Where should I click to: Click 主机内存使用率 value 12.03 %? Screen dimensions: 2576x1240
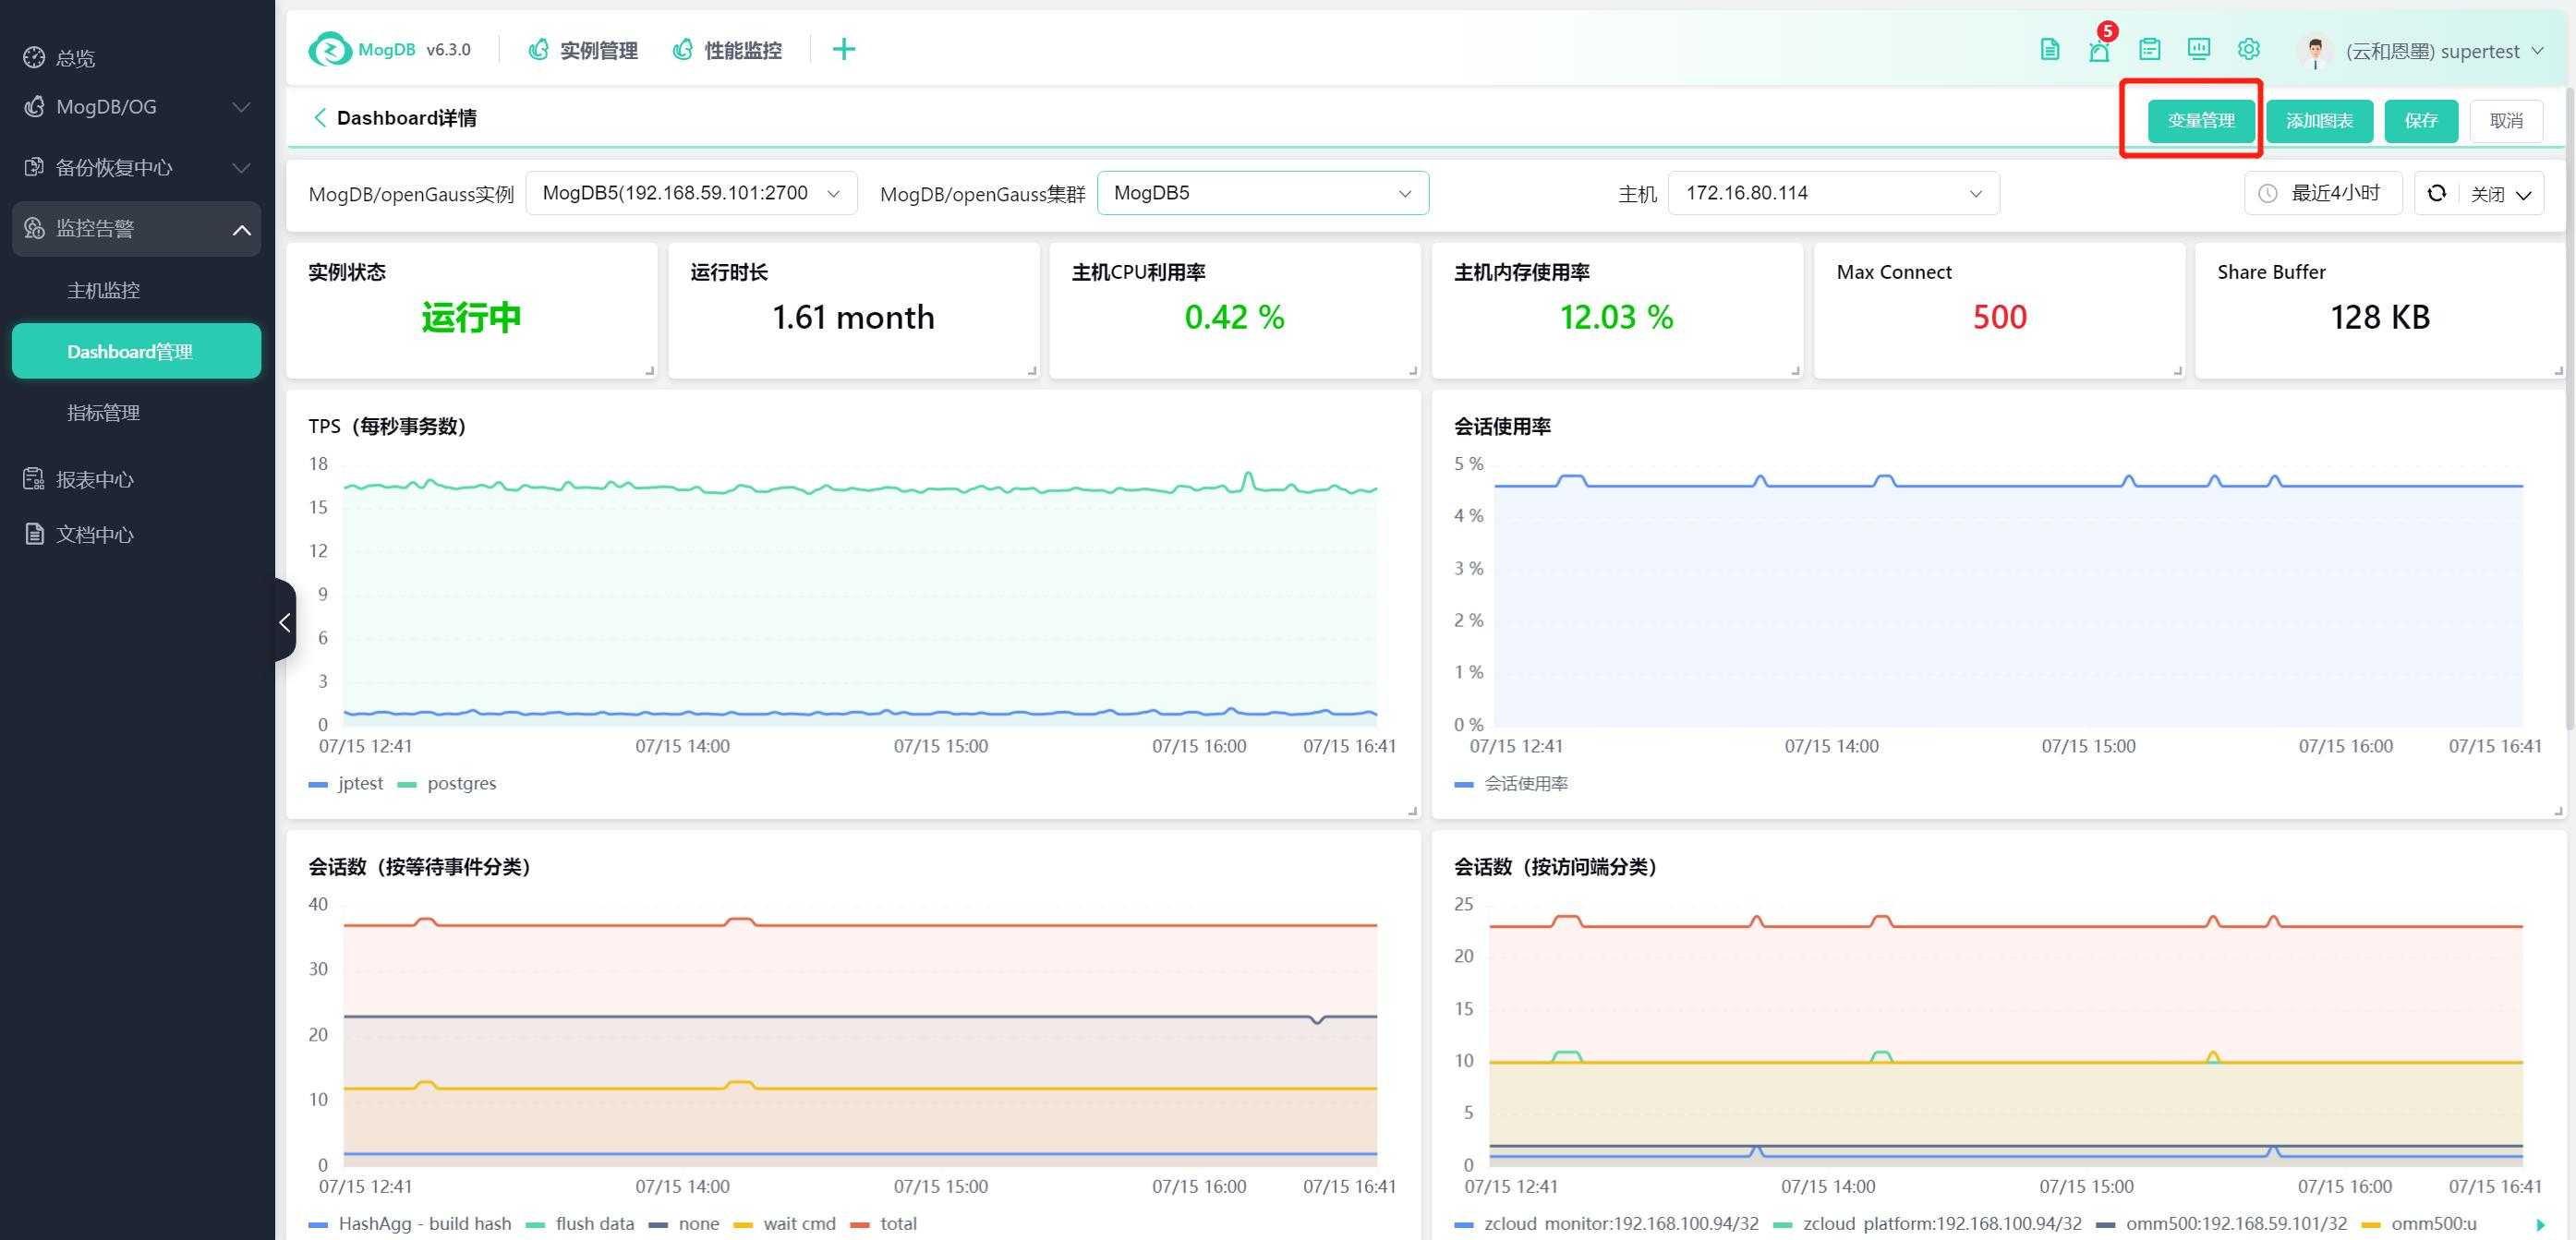[x=1616, y=317]
